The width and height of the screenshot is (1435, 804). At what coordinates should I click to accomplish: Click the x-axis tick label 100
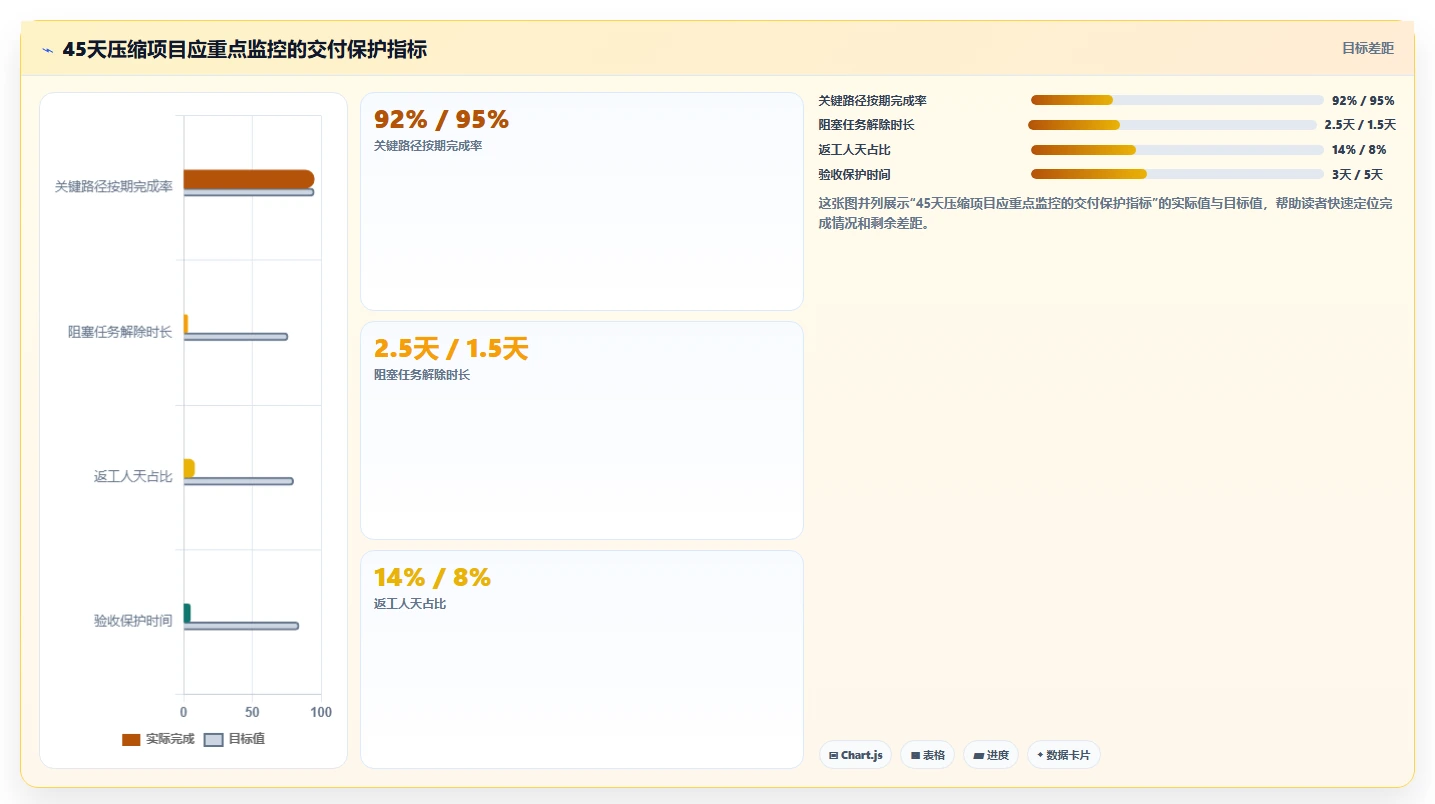click(x=321, y=712)
